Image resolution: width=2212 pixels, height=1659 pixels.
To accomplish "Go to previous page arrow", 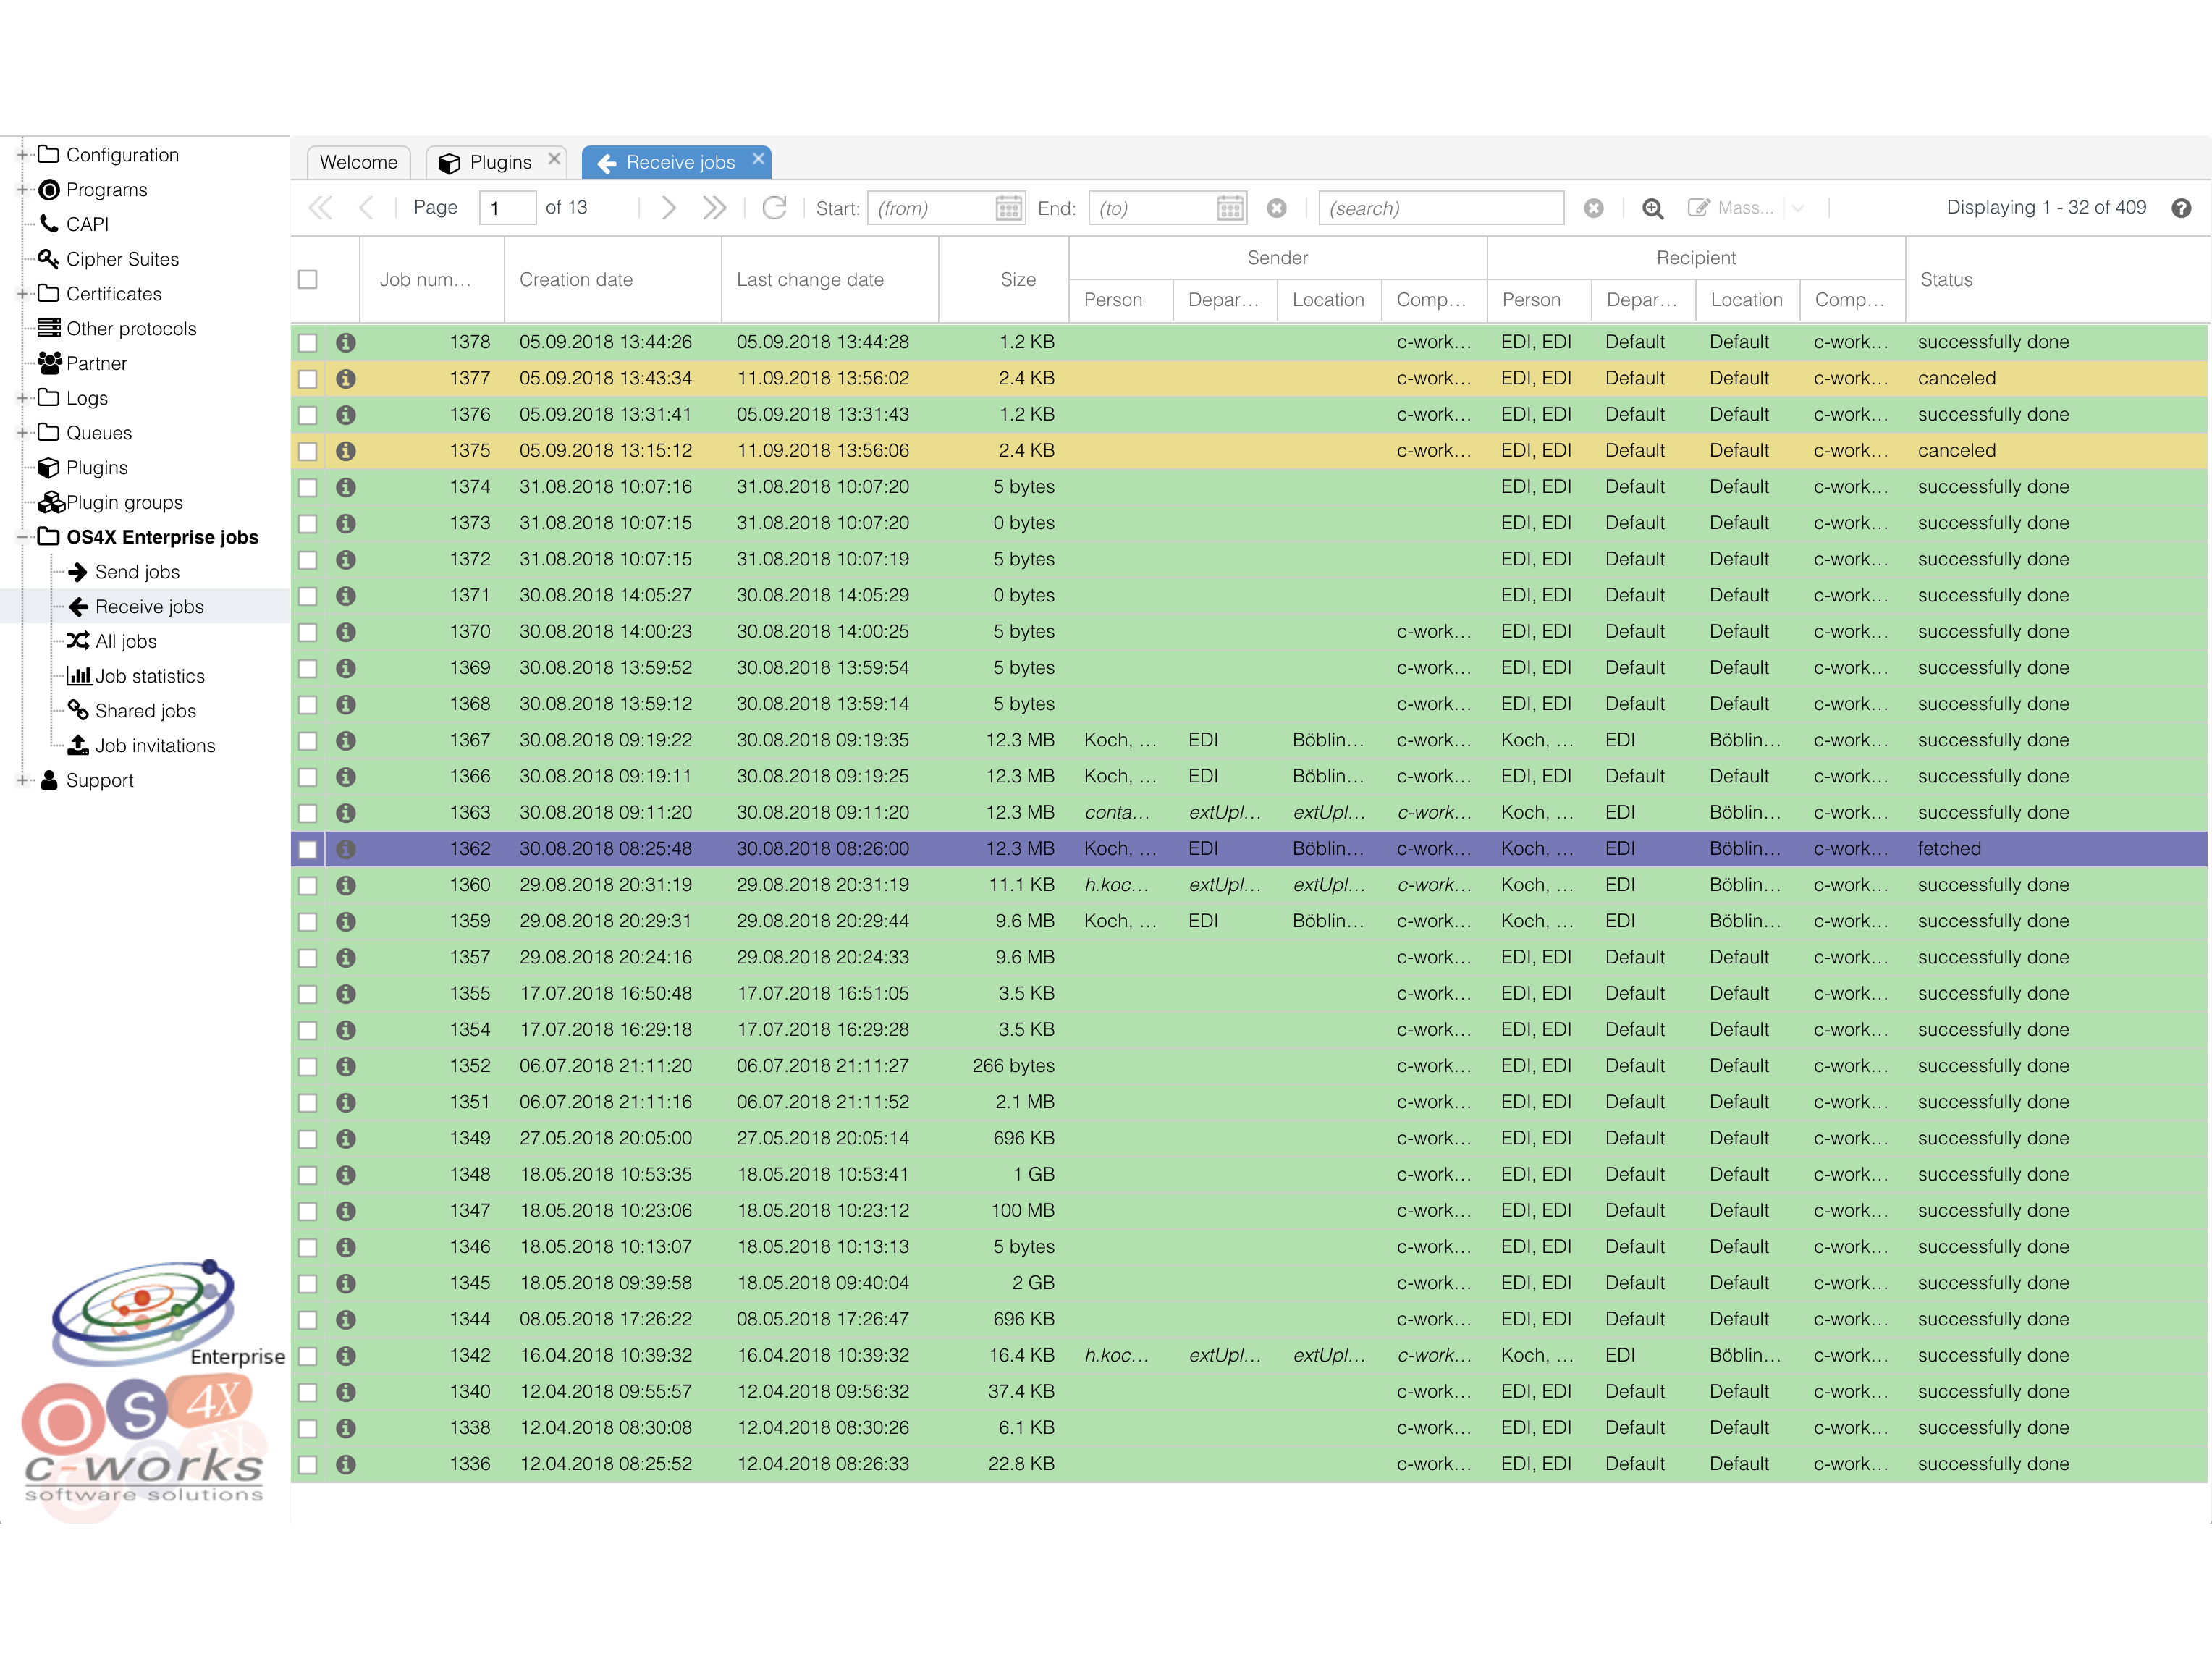I will 366,208.
